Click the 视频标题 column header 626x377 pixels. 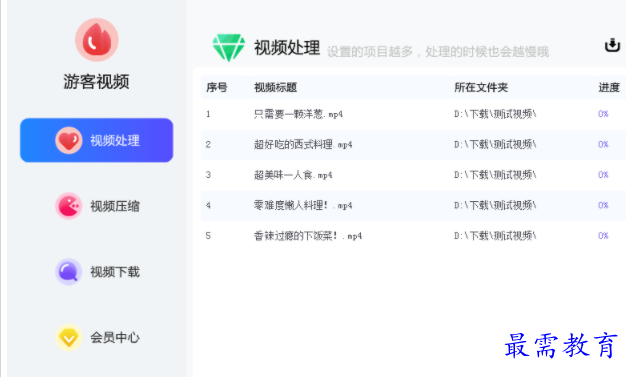[x=275, y=87]
